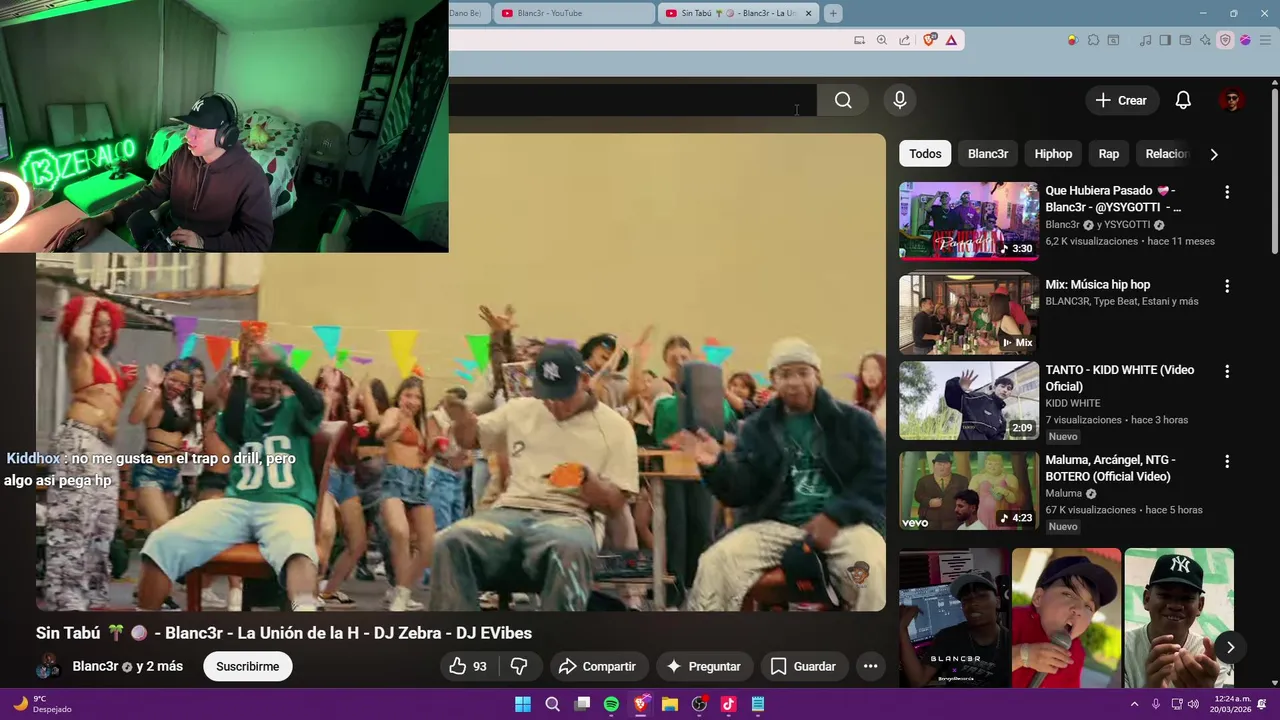Click the Sin Tabú video player
Viewport: 1280px width, 720px height.
pos(461,372)
